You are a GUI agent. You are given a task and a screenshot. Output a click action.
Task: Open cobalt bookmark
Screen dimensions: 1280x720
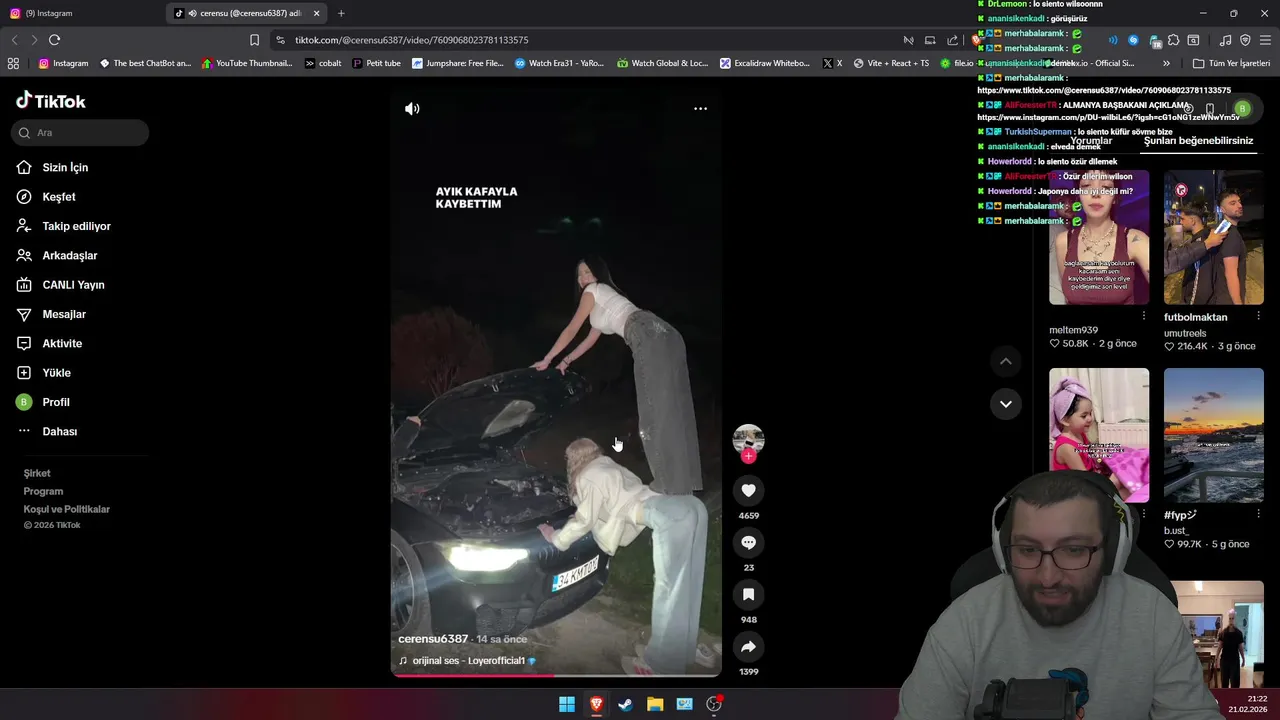click(x=323, y=63)
